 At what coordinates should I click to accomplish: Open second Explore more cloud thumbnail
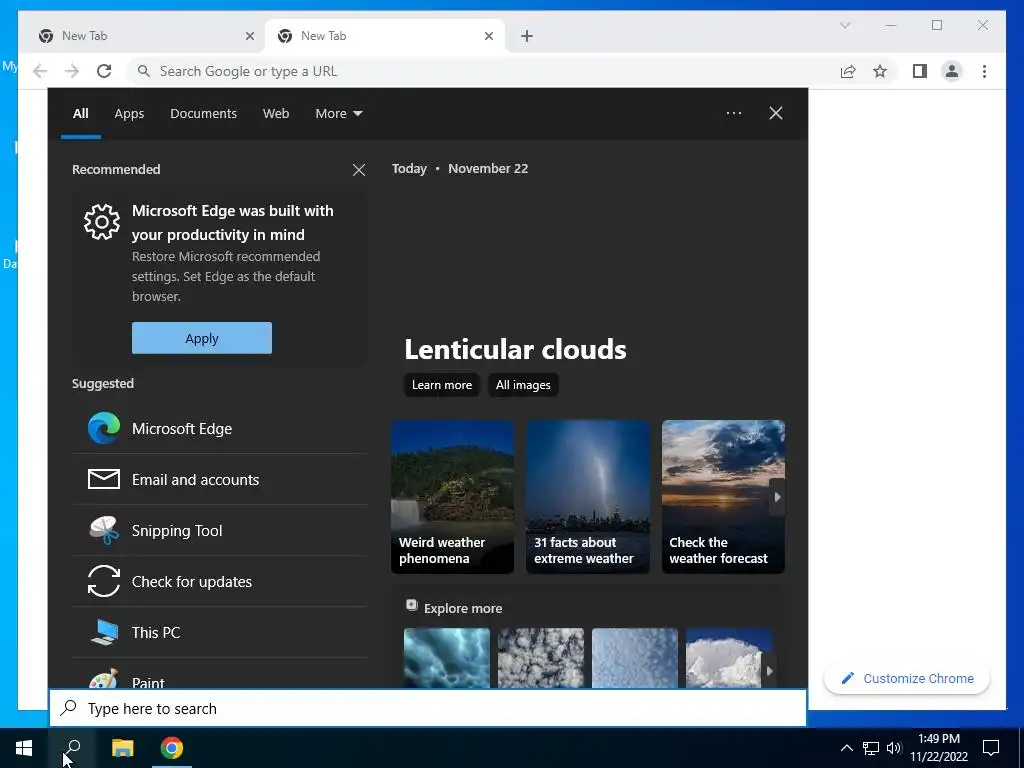[541, 658]
